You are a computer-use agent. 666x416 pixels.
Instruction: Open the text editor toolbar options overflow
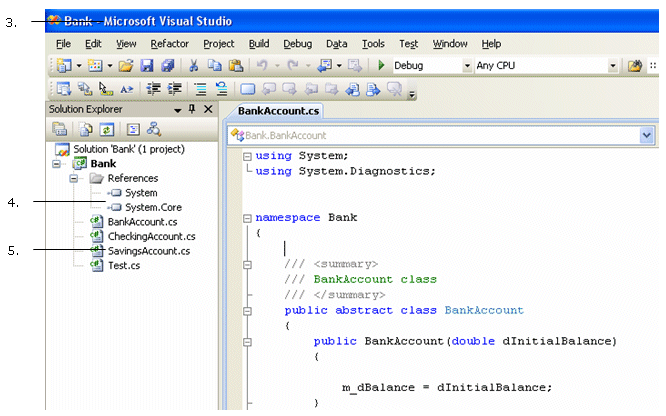coord(412,94)
